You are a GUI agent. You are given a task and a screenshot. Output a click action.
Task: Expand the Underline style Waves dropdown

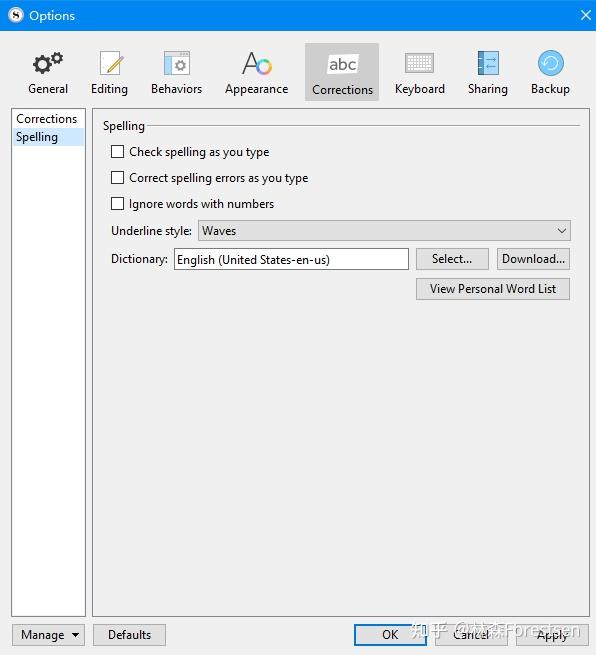point(384,231)
